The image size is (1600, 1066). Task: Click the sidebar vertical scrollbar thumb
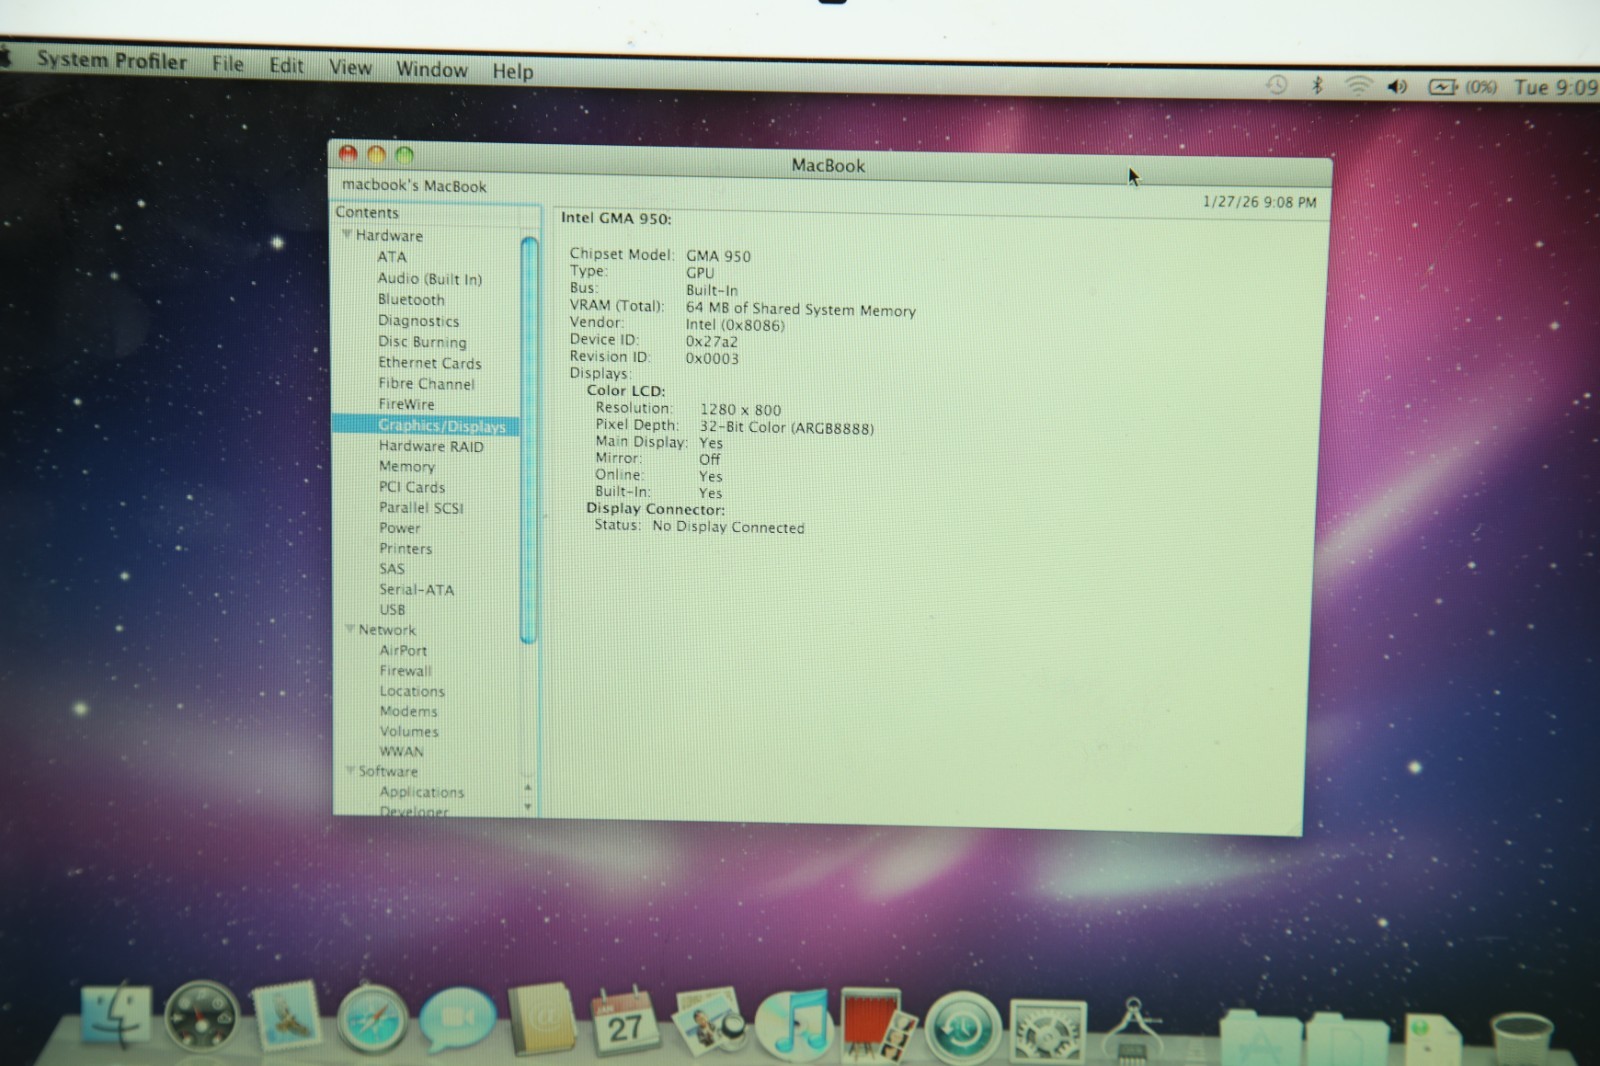tap(529, 440)
